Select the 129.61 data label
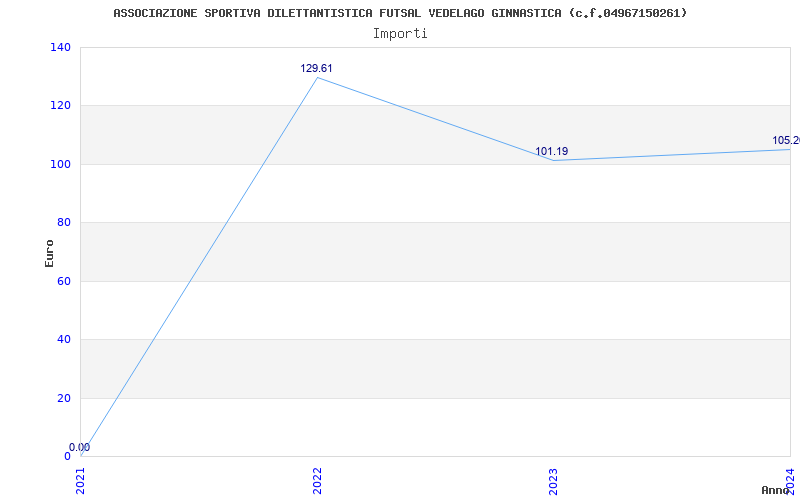 [316, 68]
